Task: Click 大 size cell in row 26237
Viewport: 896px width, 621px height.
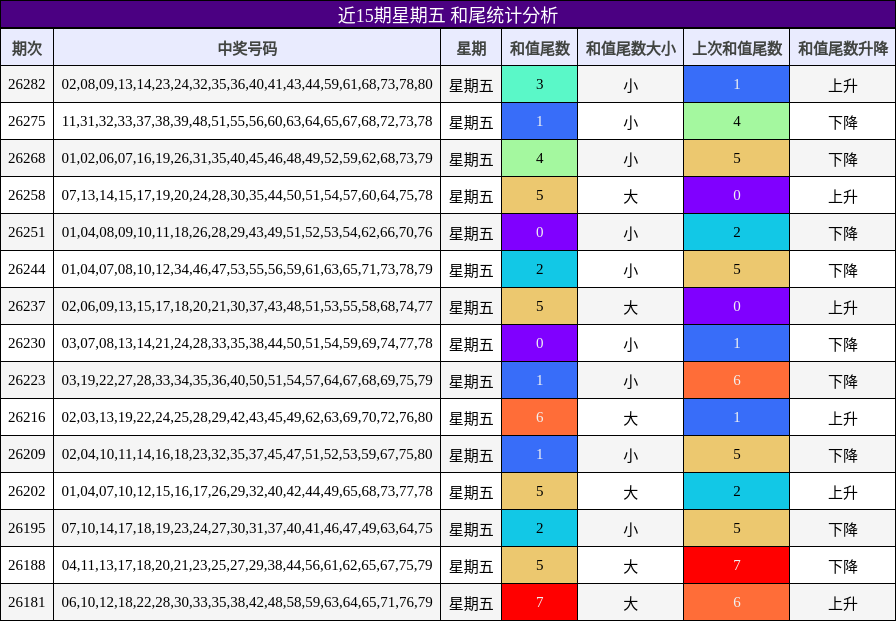Action: pyautogui.click(x=630, y=306)
